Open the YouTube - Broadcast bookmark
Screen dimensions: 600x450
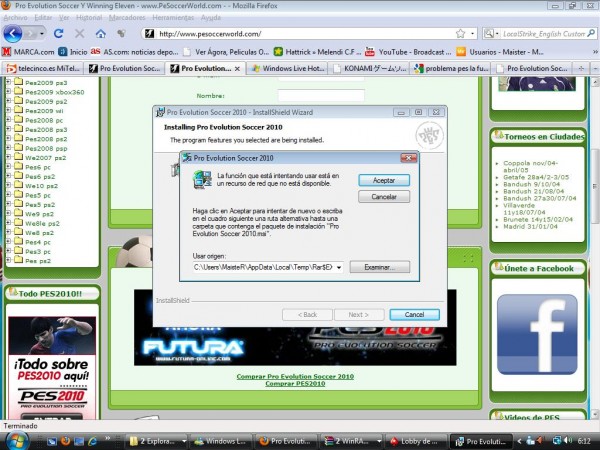tap(408, 52)
